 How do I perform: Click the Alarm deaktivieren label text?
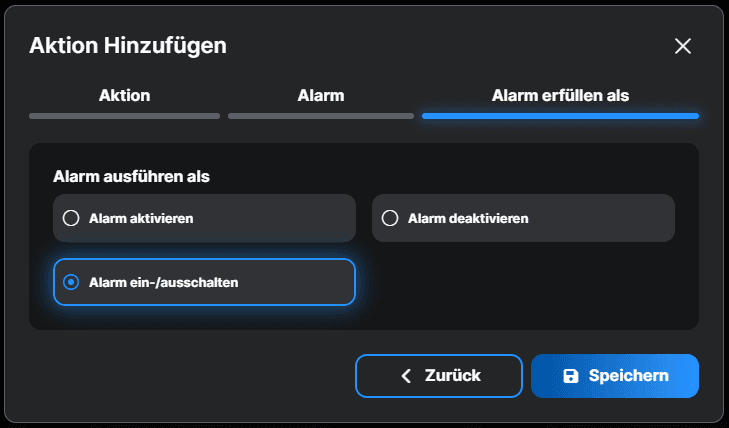click(468, 218)
